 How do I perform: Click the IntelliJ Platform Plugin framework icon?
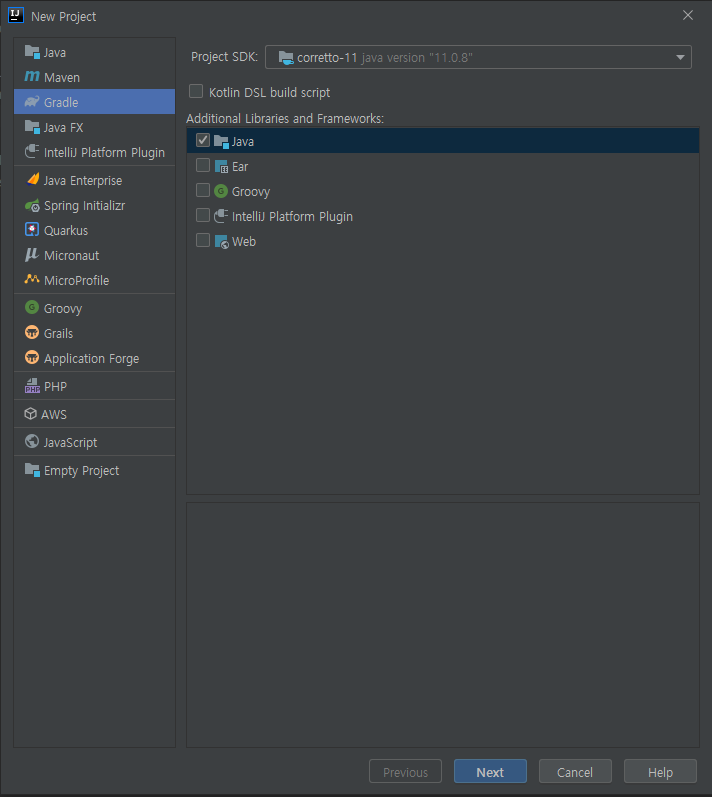(221, 216)
